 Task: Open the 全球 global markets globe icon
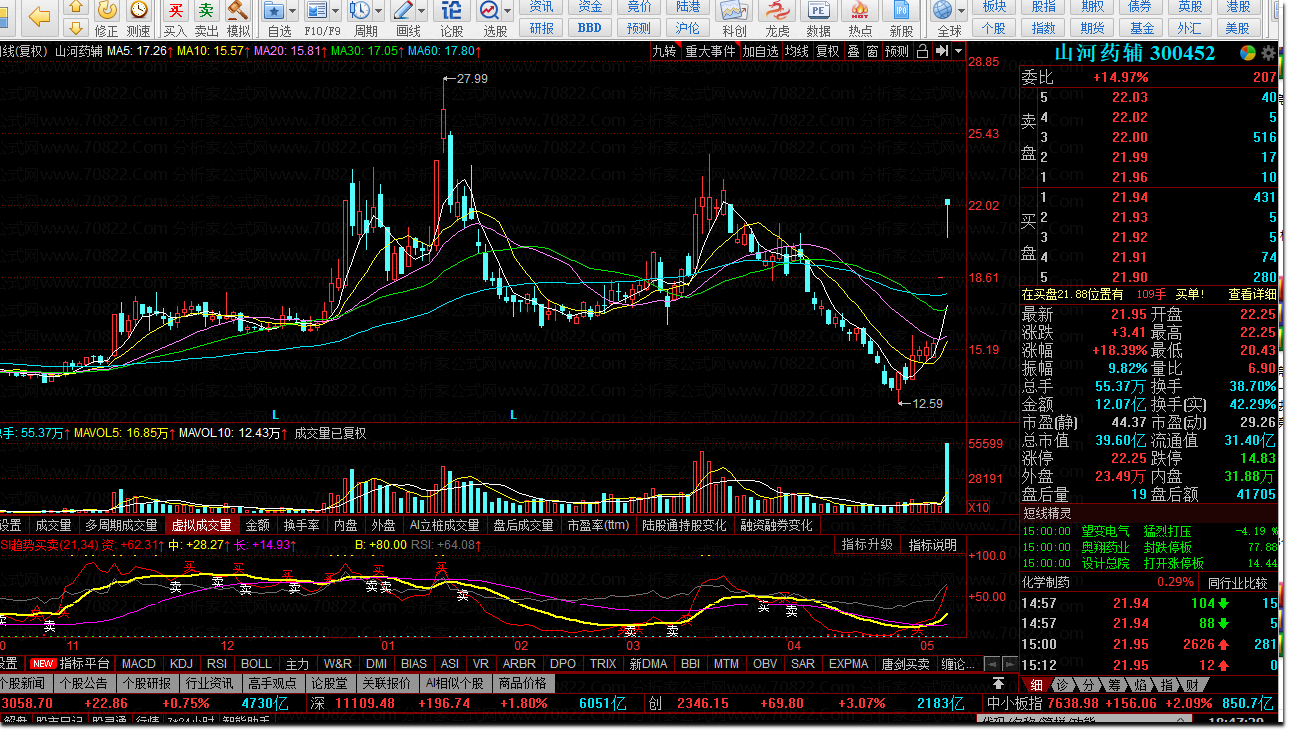coord(942,11)
